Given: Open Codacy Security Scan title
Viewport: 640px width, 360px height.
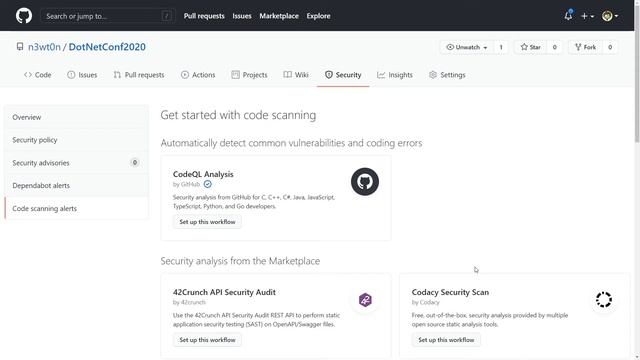Looking at the screenshot, I should 450,292.
